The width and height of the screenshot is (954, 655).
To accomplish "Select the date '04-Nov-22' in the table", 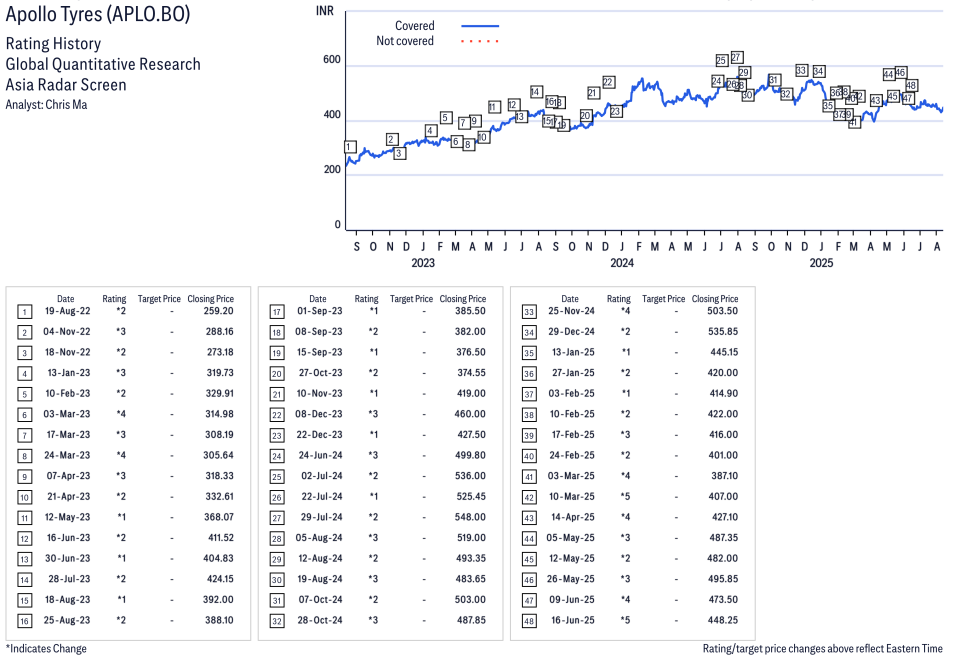I will pyautogui.click(x=66, y=331).
